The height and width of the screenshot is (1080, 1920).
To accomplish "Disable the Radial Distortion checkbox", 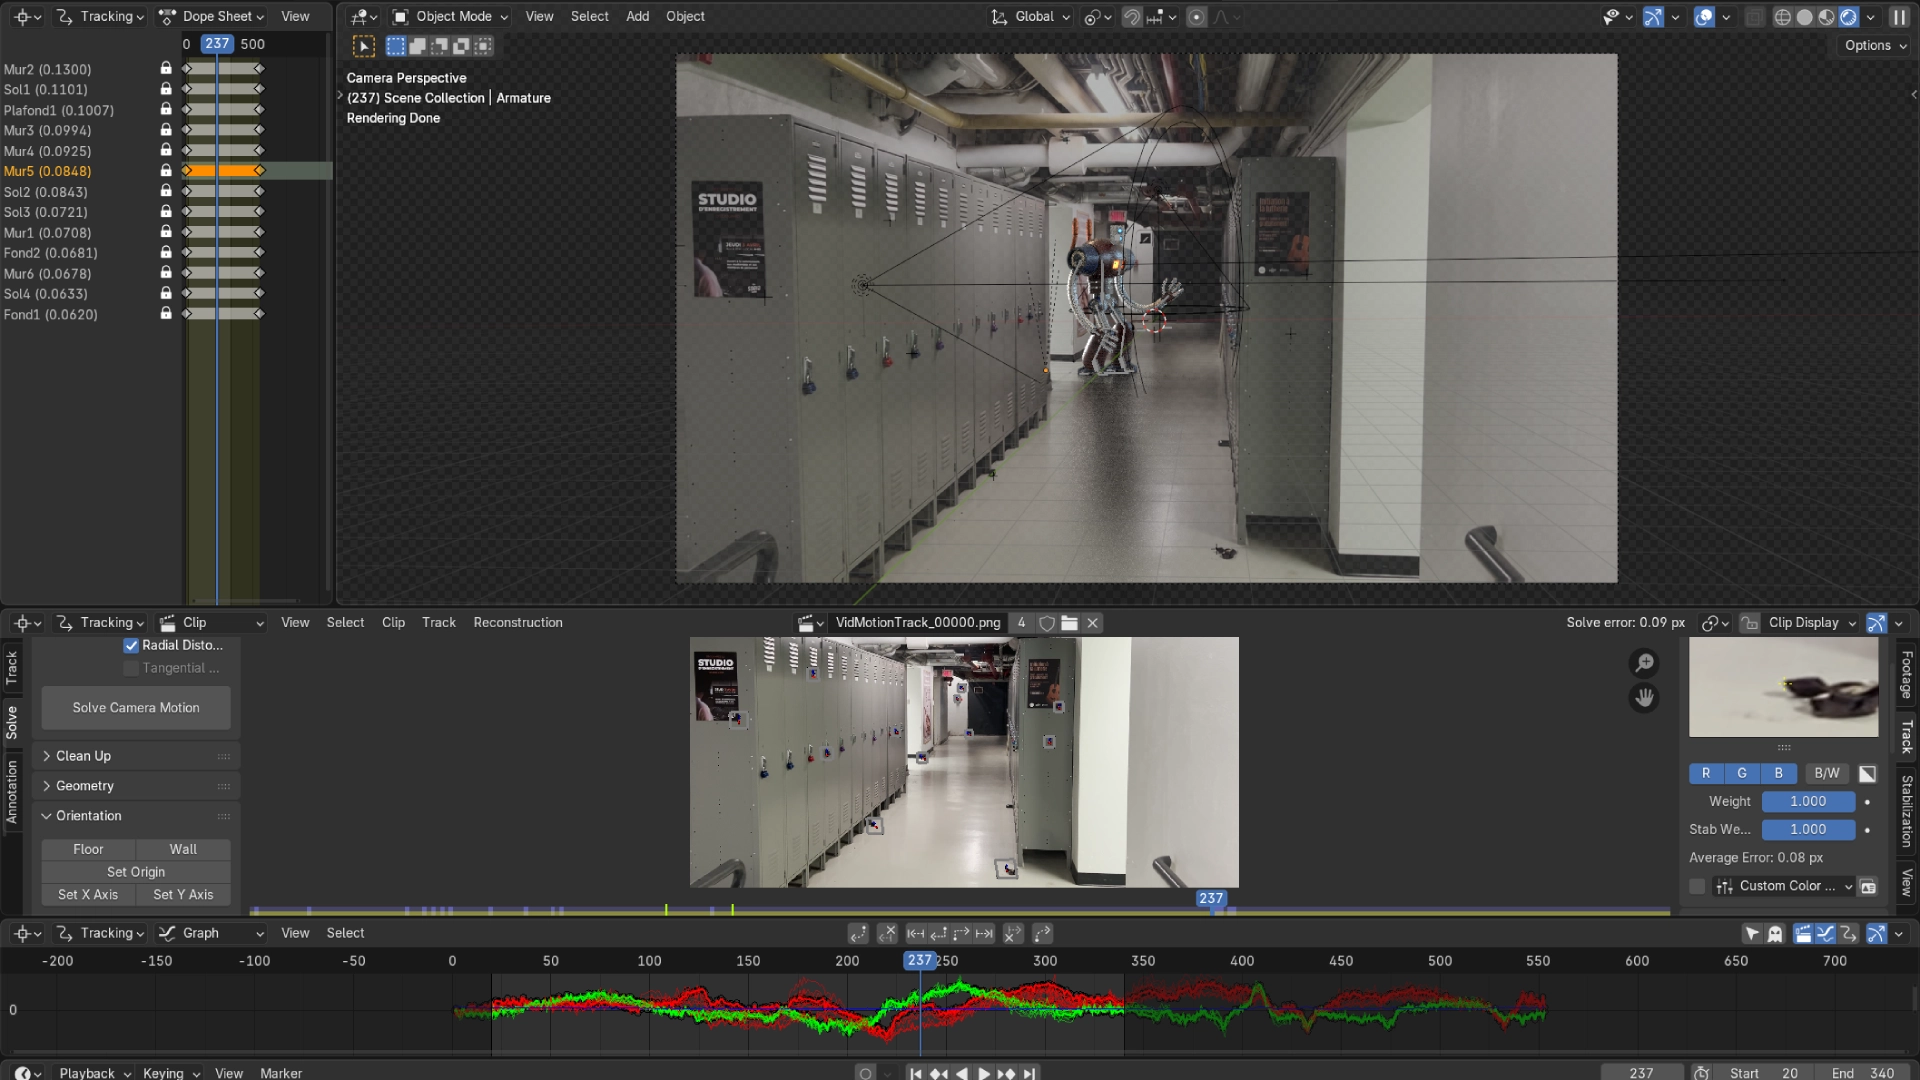I will point(131,645).
